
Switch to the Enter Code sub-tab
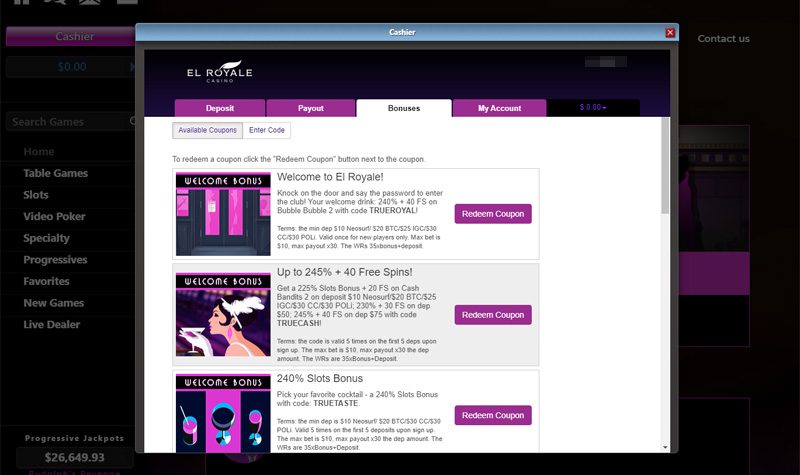pos(266,130)
